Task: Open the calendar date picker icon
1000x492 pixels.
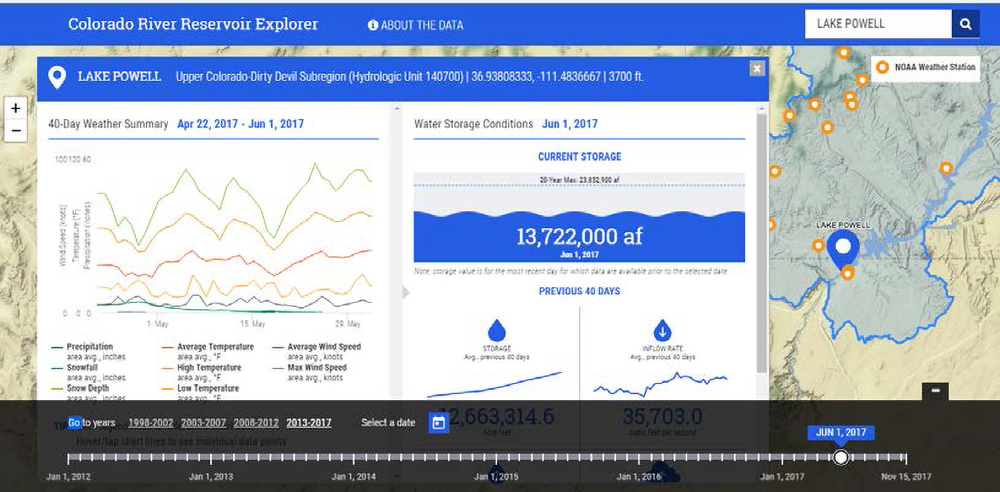Action: [438, 422]
